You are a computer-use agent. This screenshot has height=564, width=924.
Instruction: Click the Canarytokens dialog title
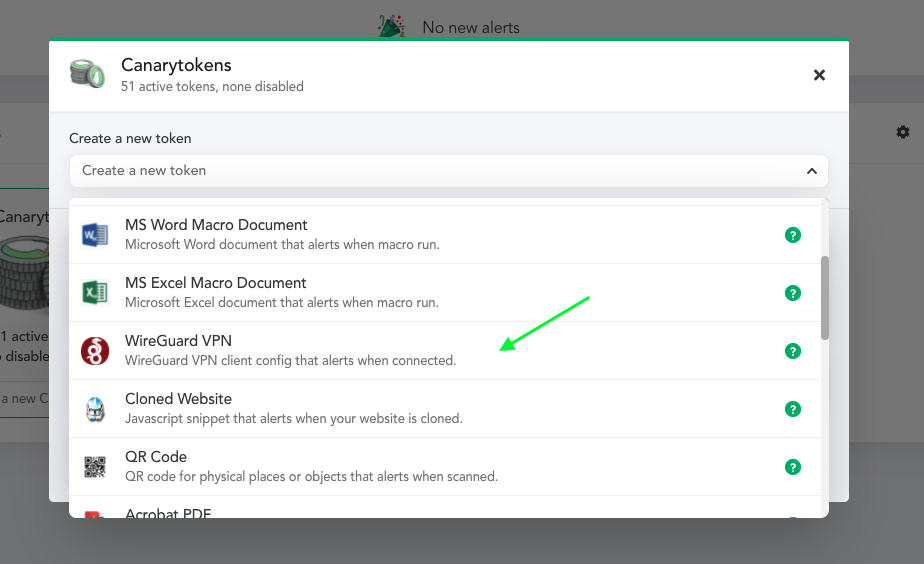click(176, 65)
